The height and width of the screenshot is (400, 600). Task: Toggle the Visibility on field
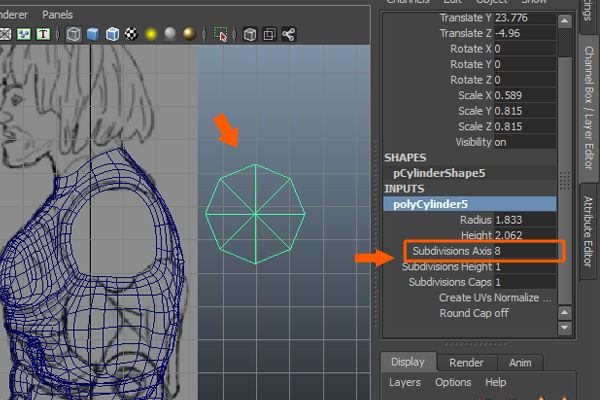coord(518,142)
